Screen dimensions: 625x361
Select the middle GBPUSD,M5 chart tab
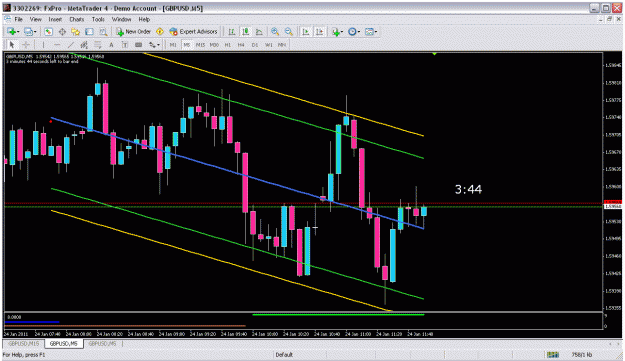[x=64, y=343]
